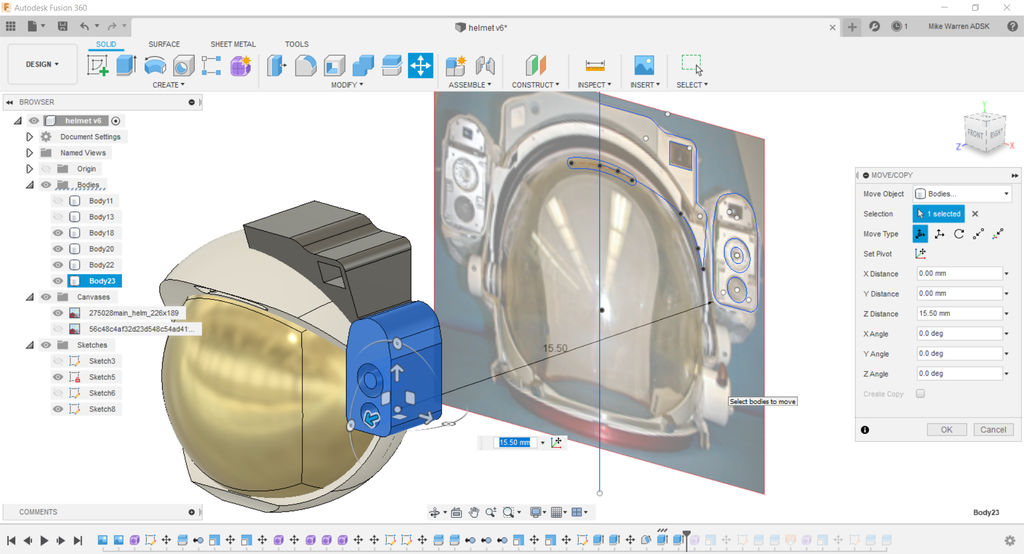
Task: Open the ASSEMBLE menu
Action: point(470,85)
